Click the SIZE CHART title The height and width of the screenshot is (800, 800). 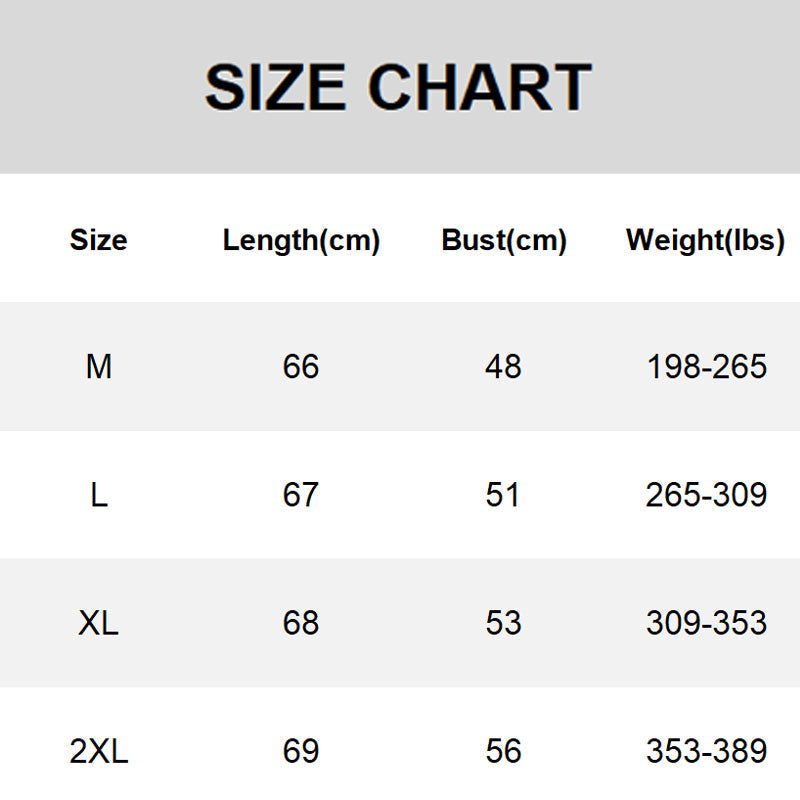coord(398,87)
